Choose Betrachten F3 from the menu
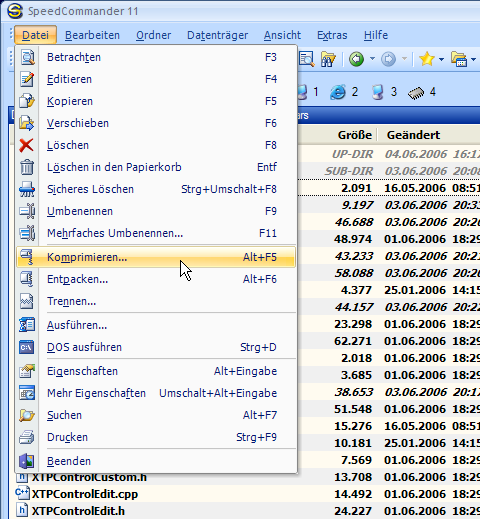 tap(156, 57)
